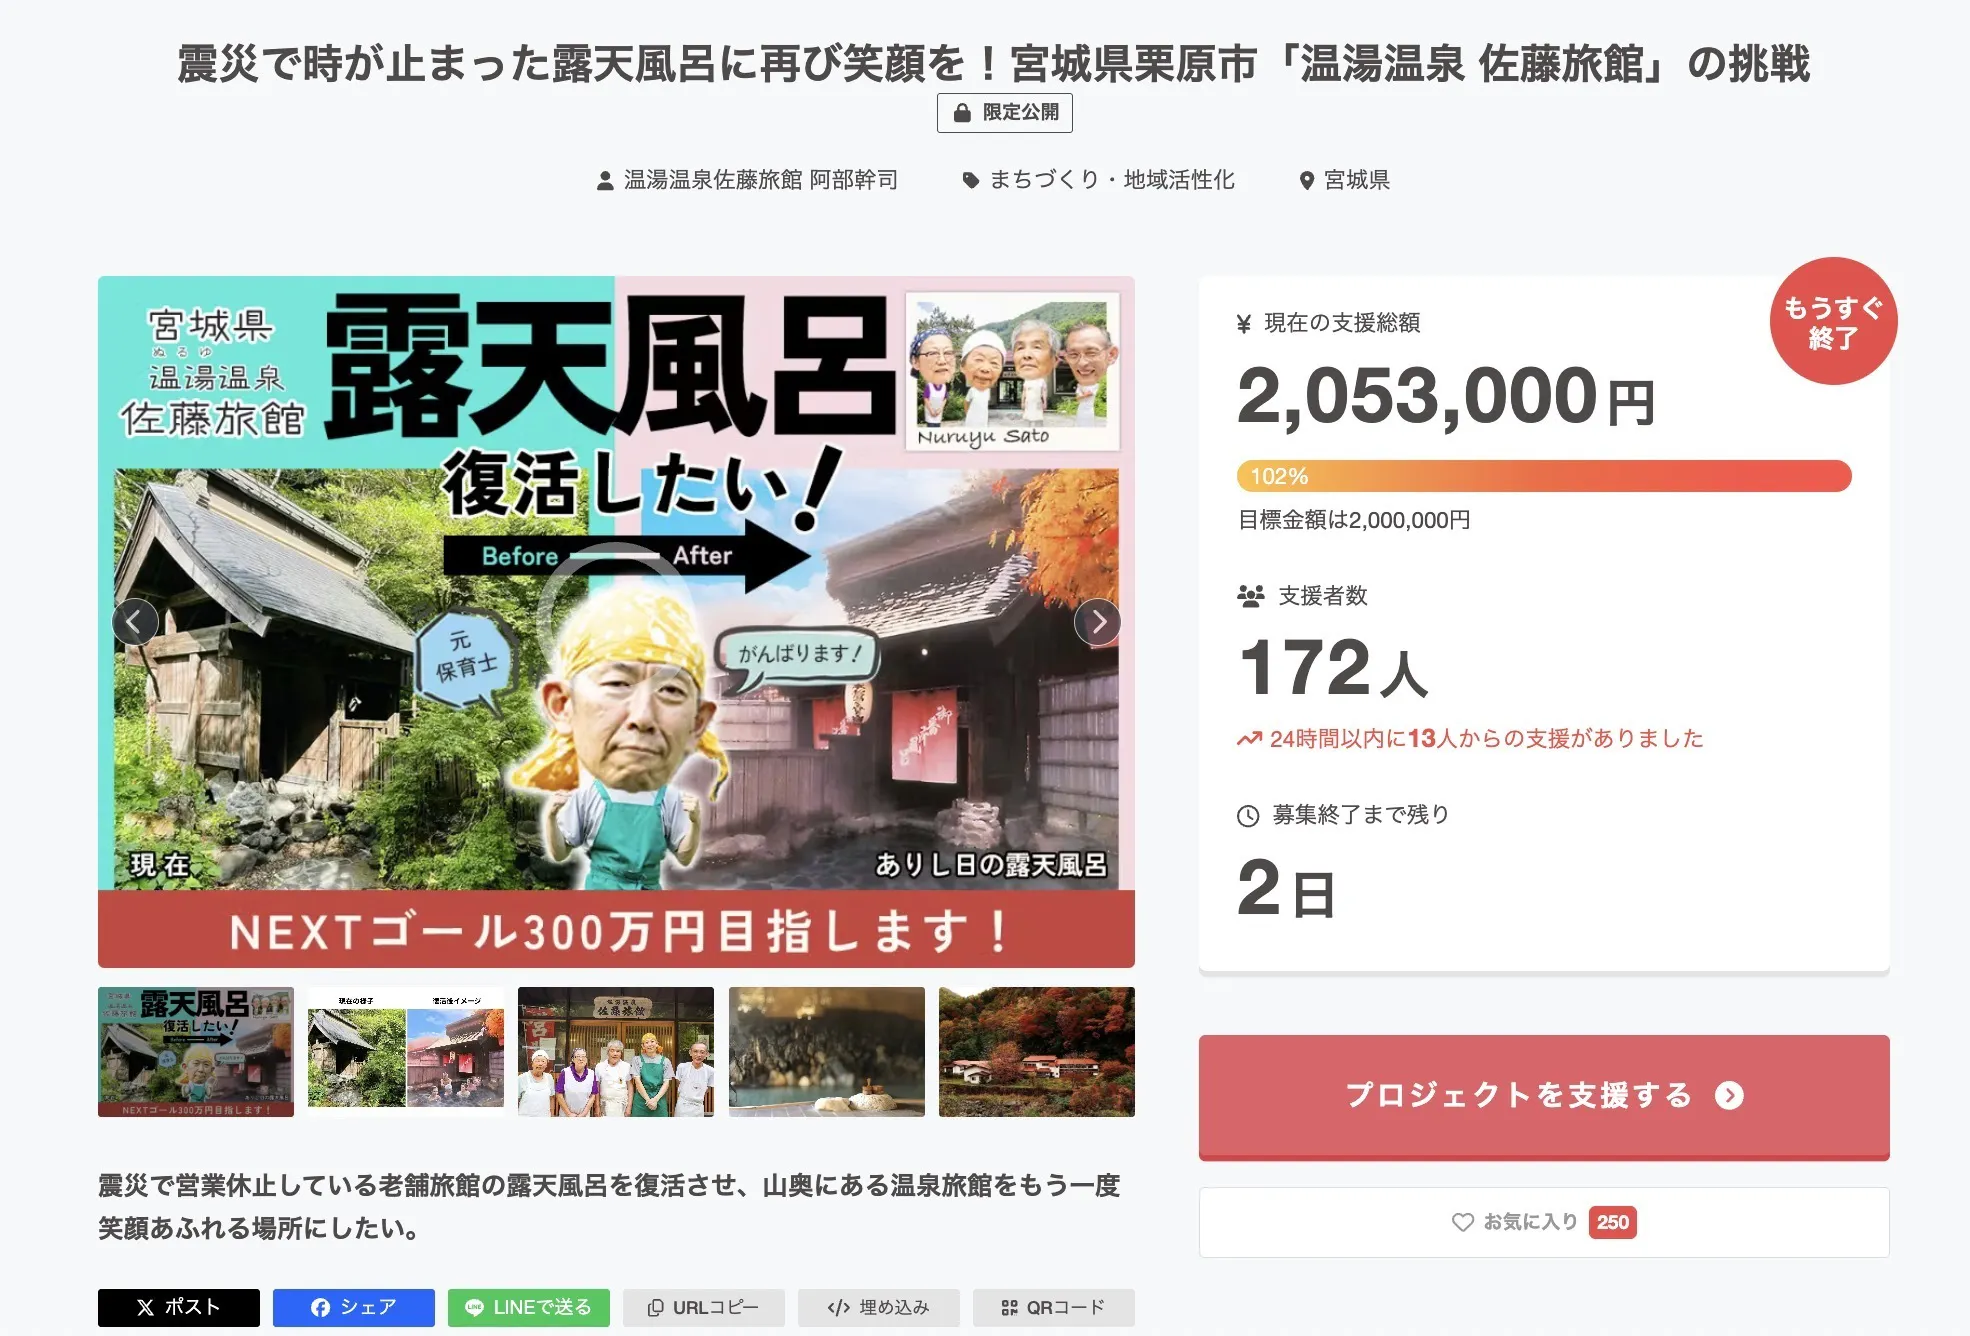Screen dimensions: 1970x1336
Task: Send via the LINEで送る button
Action: [x=529, y=1307]
